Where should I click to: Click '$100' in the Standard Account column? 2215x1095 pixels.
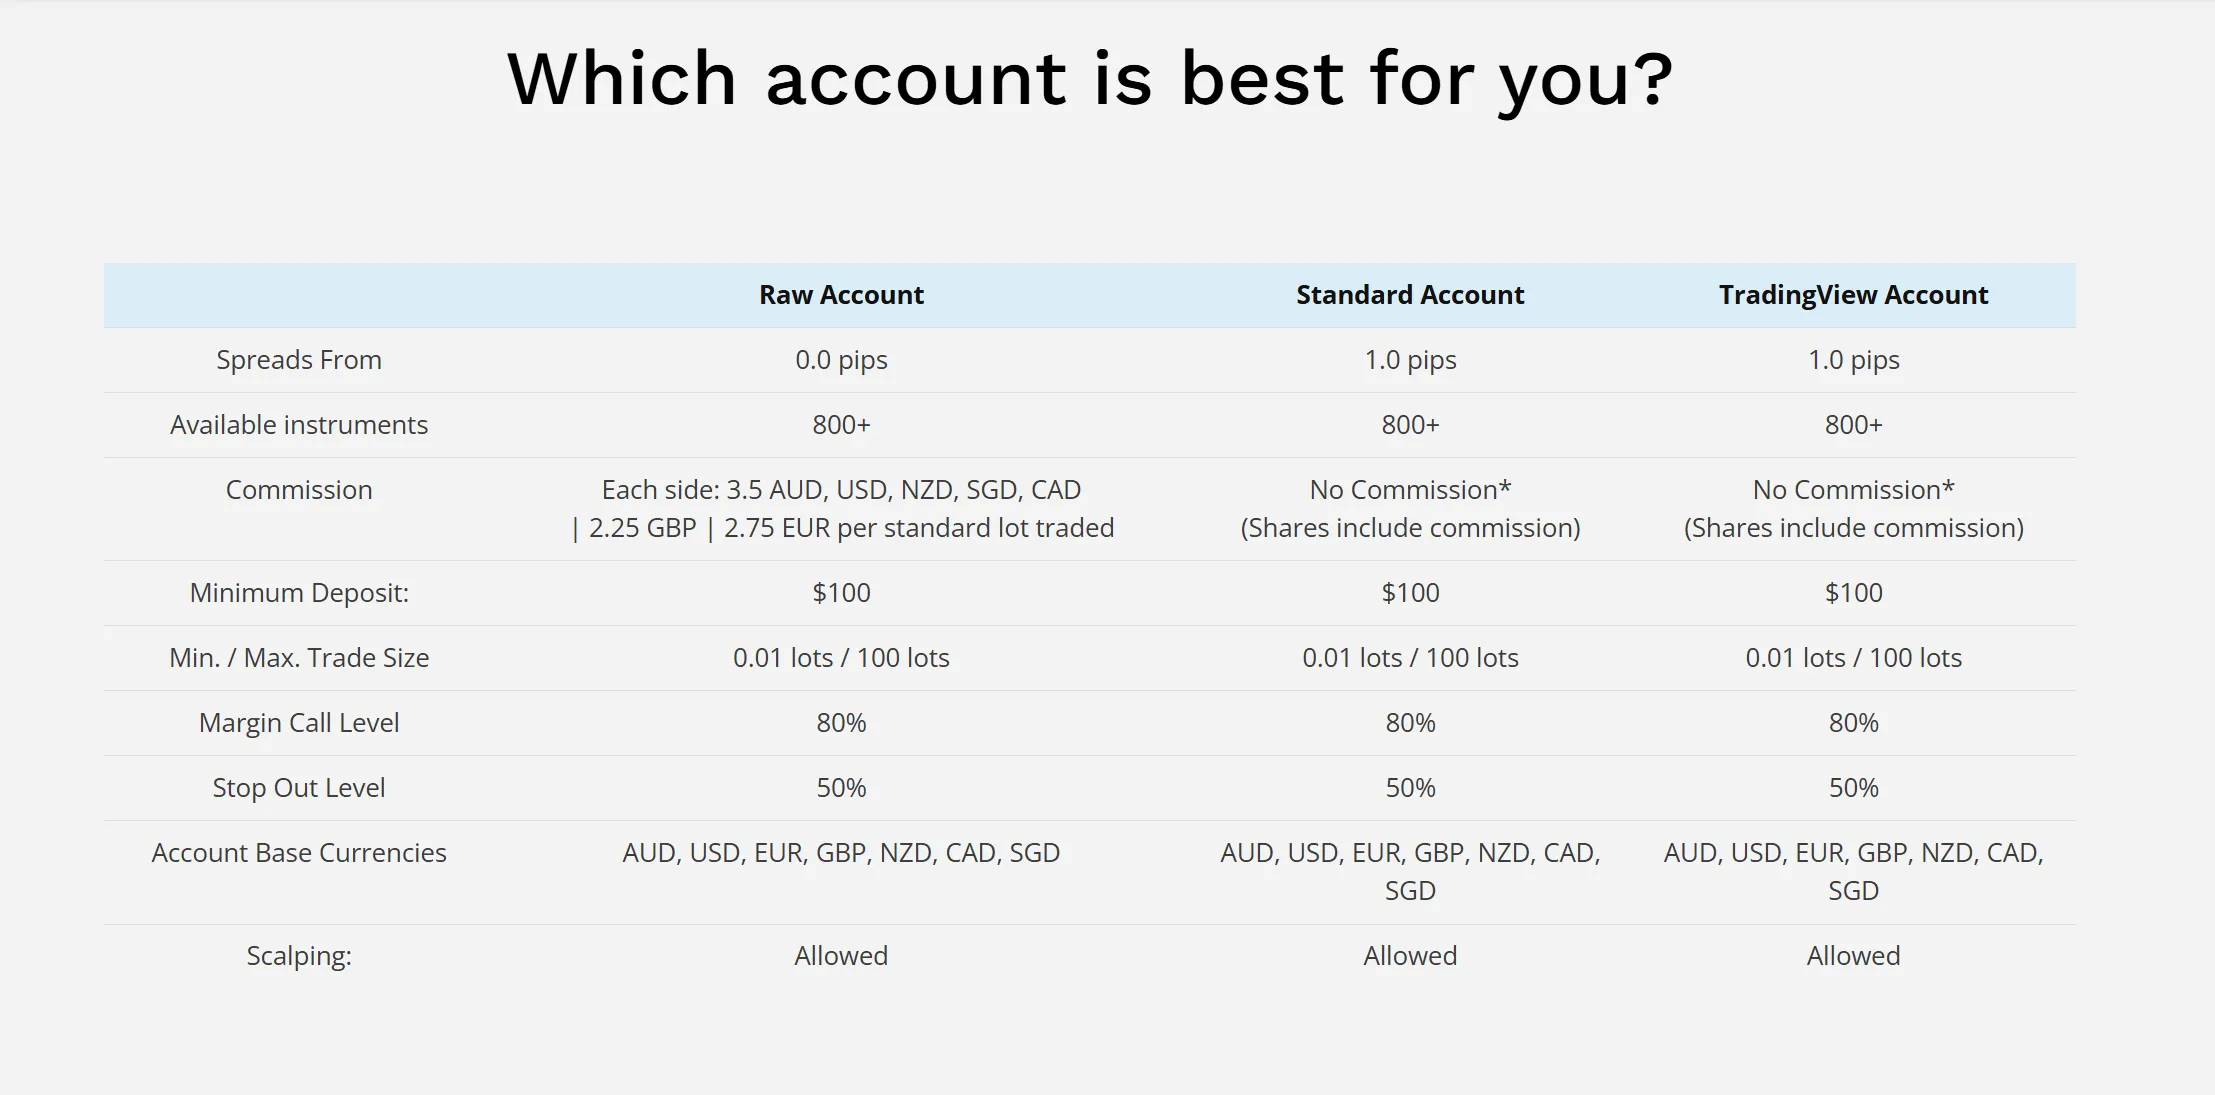tap(1410, 593)
